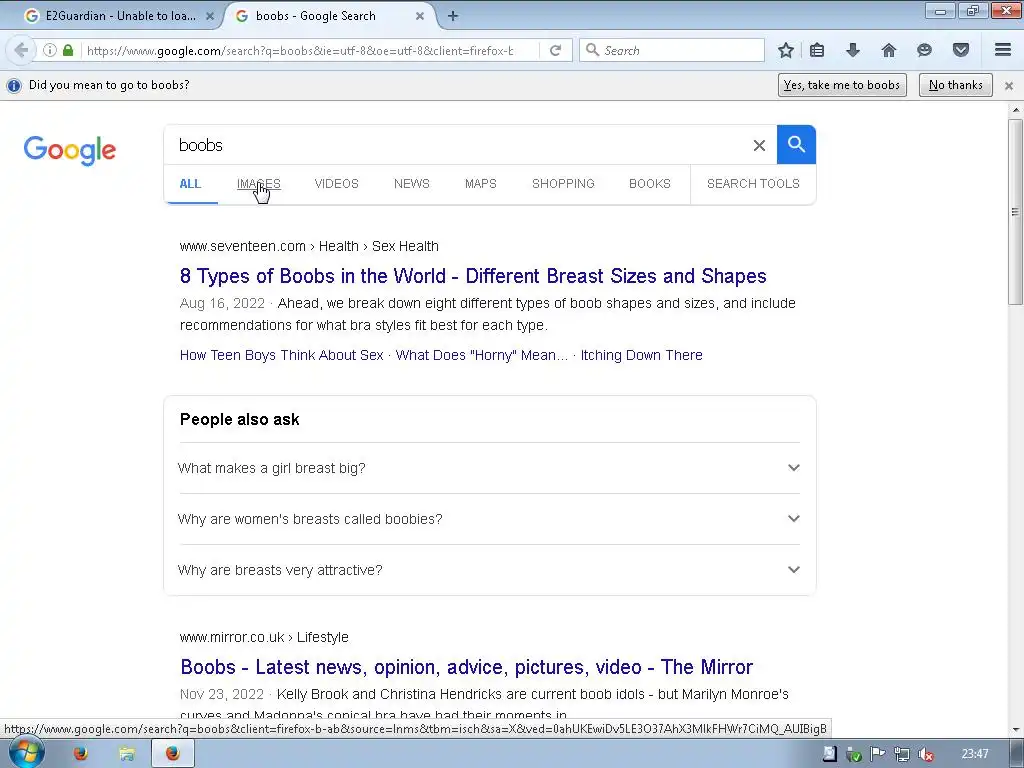The height and width of the screenshot is (768, 1024).
Task: Click the green secure padlock icon
Action: [68, 50]
